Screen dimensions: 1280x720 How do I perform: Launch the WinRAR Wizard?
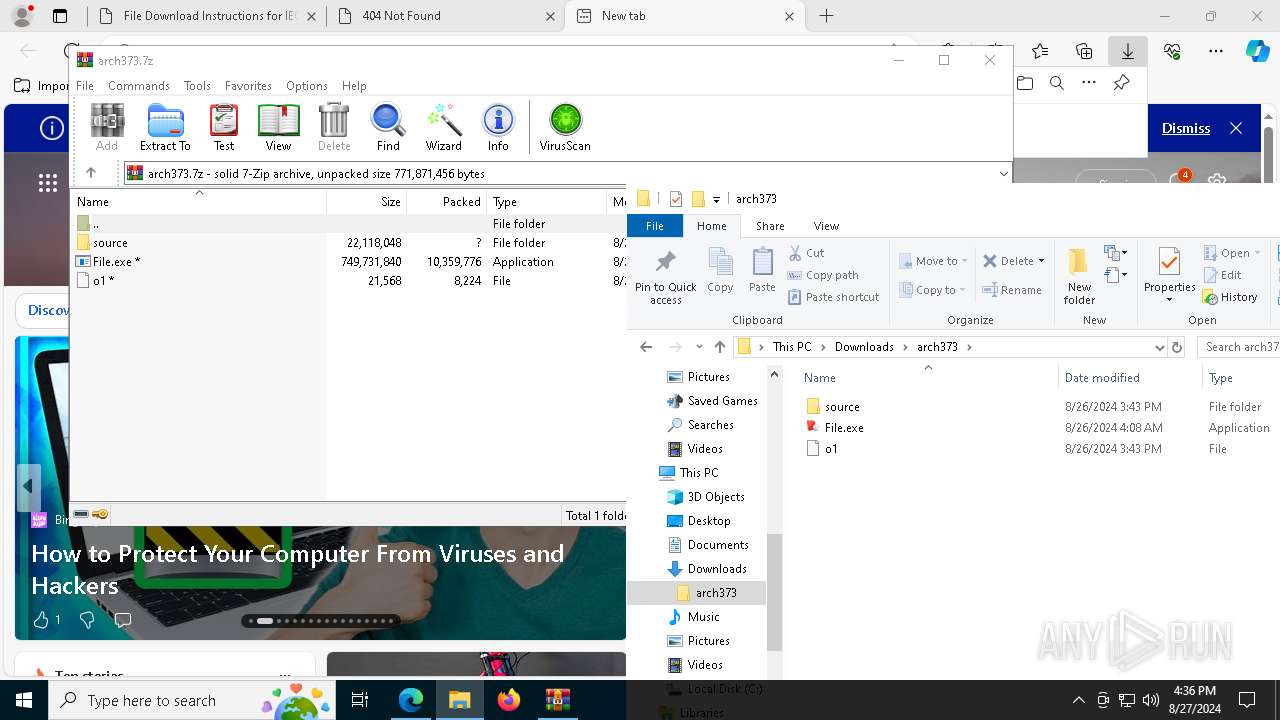tap(443, 127)
